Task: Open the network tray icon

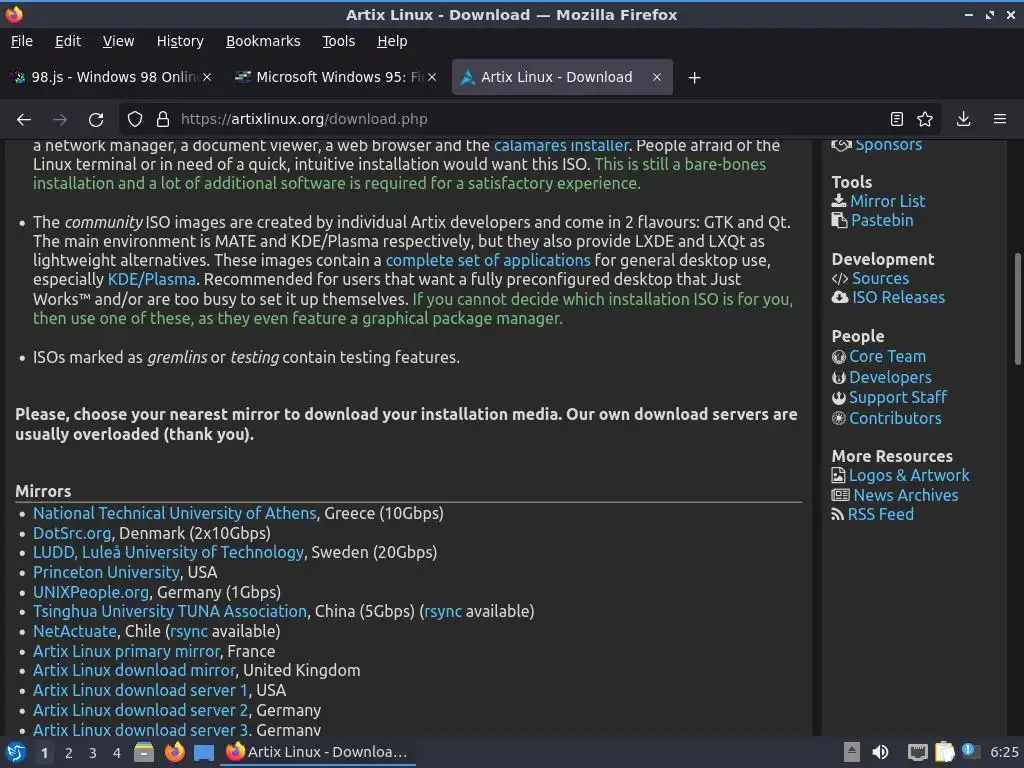Action: 918,752
